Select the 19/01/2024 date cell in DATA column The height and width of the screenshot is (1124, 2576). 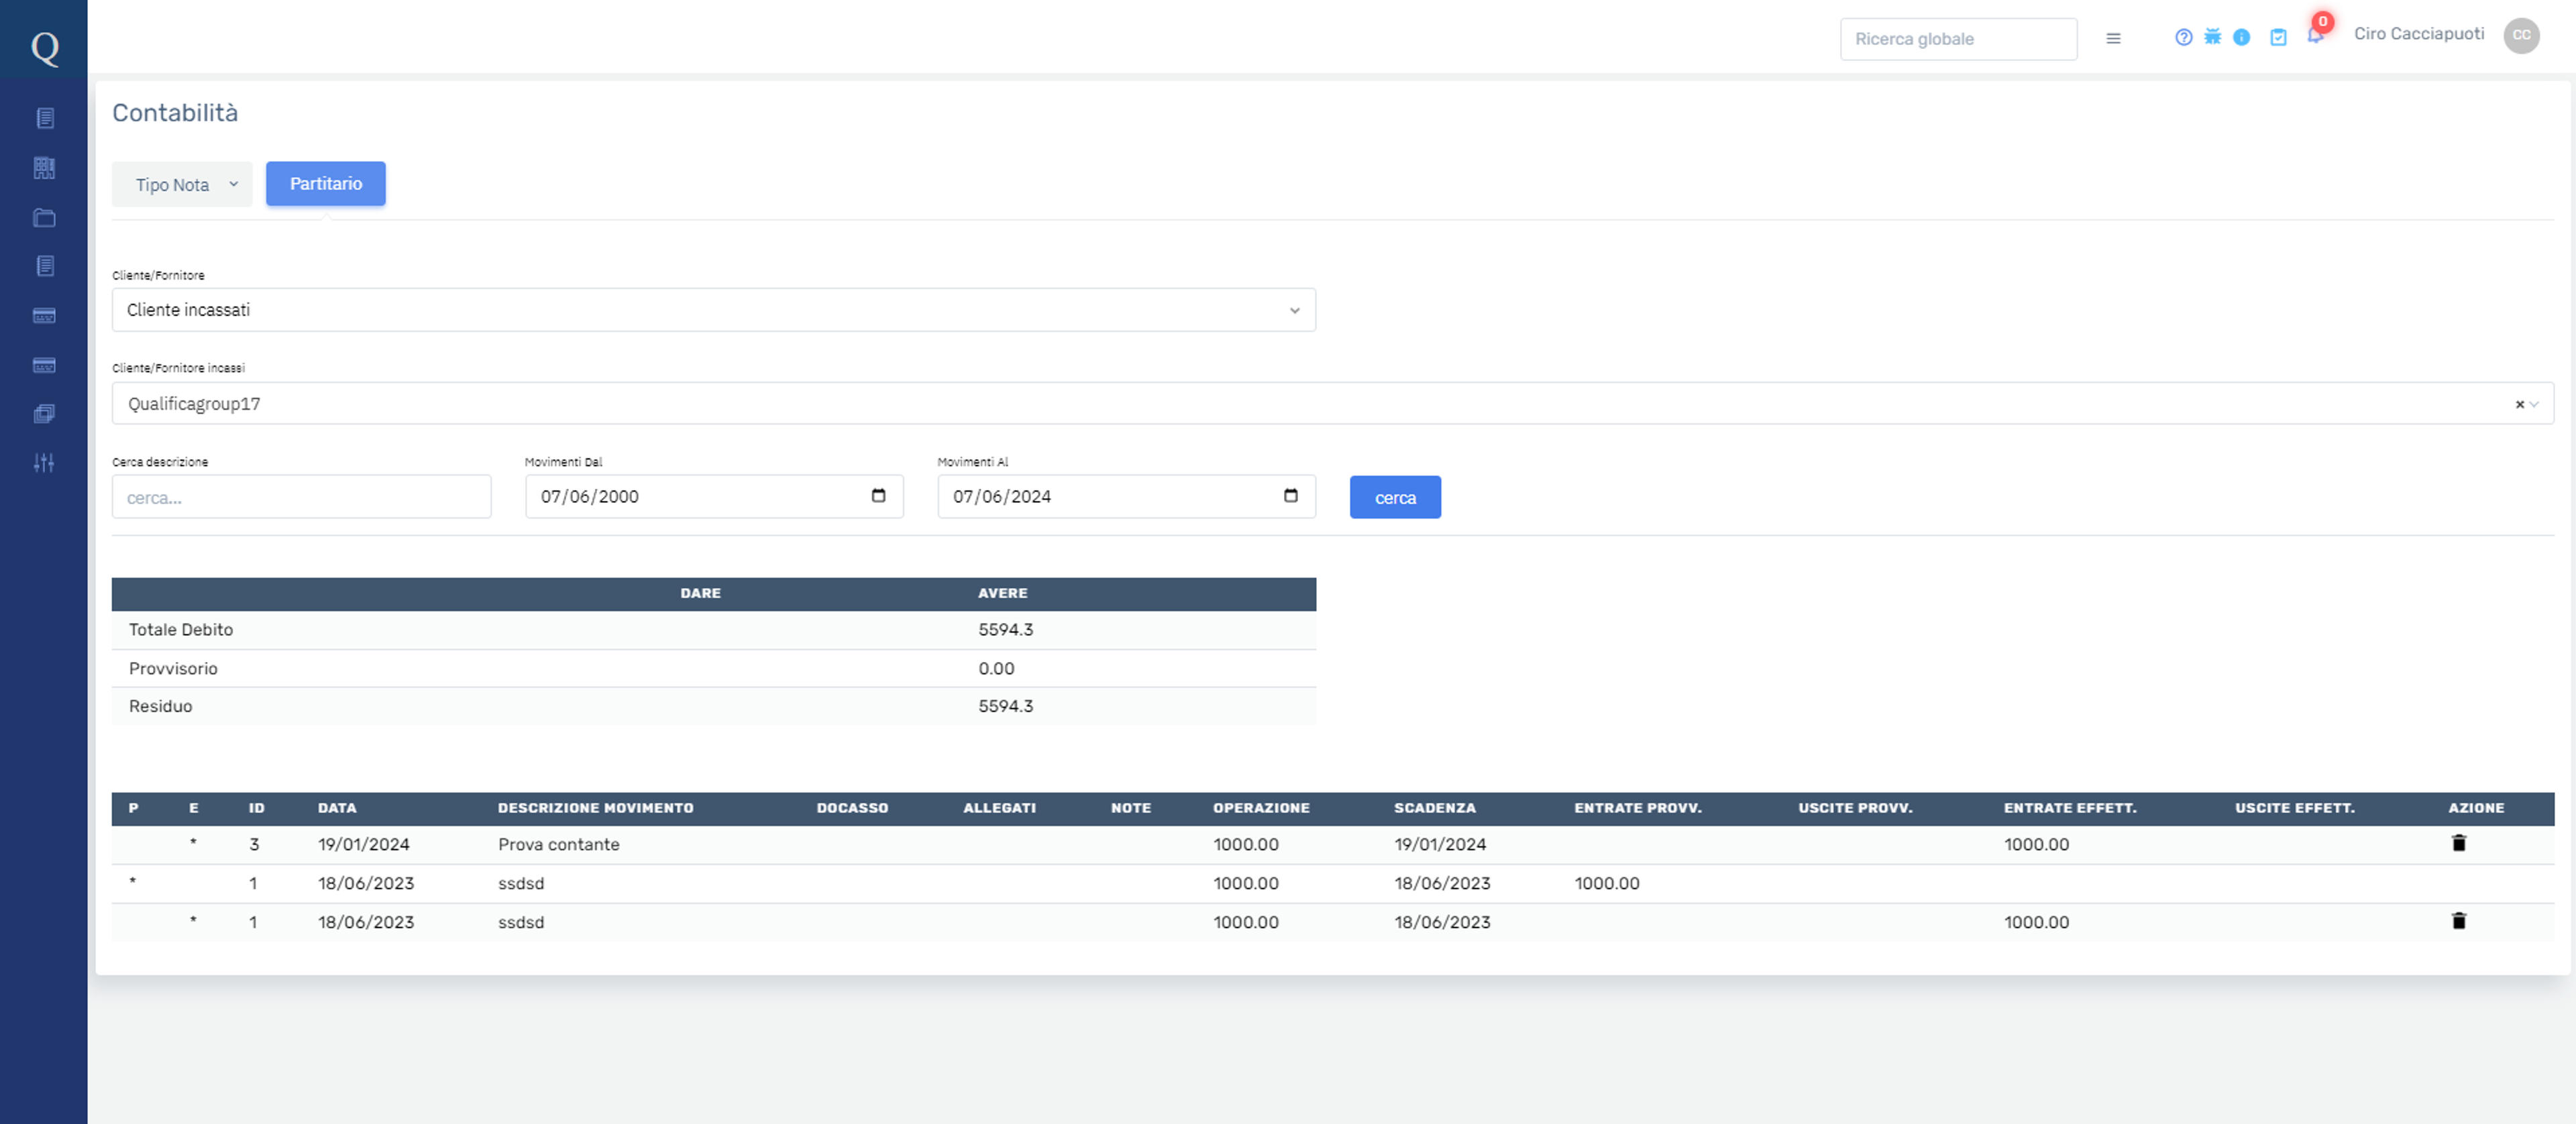click(364, 844)
